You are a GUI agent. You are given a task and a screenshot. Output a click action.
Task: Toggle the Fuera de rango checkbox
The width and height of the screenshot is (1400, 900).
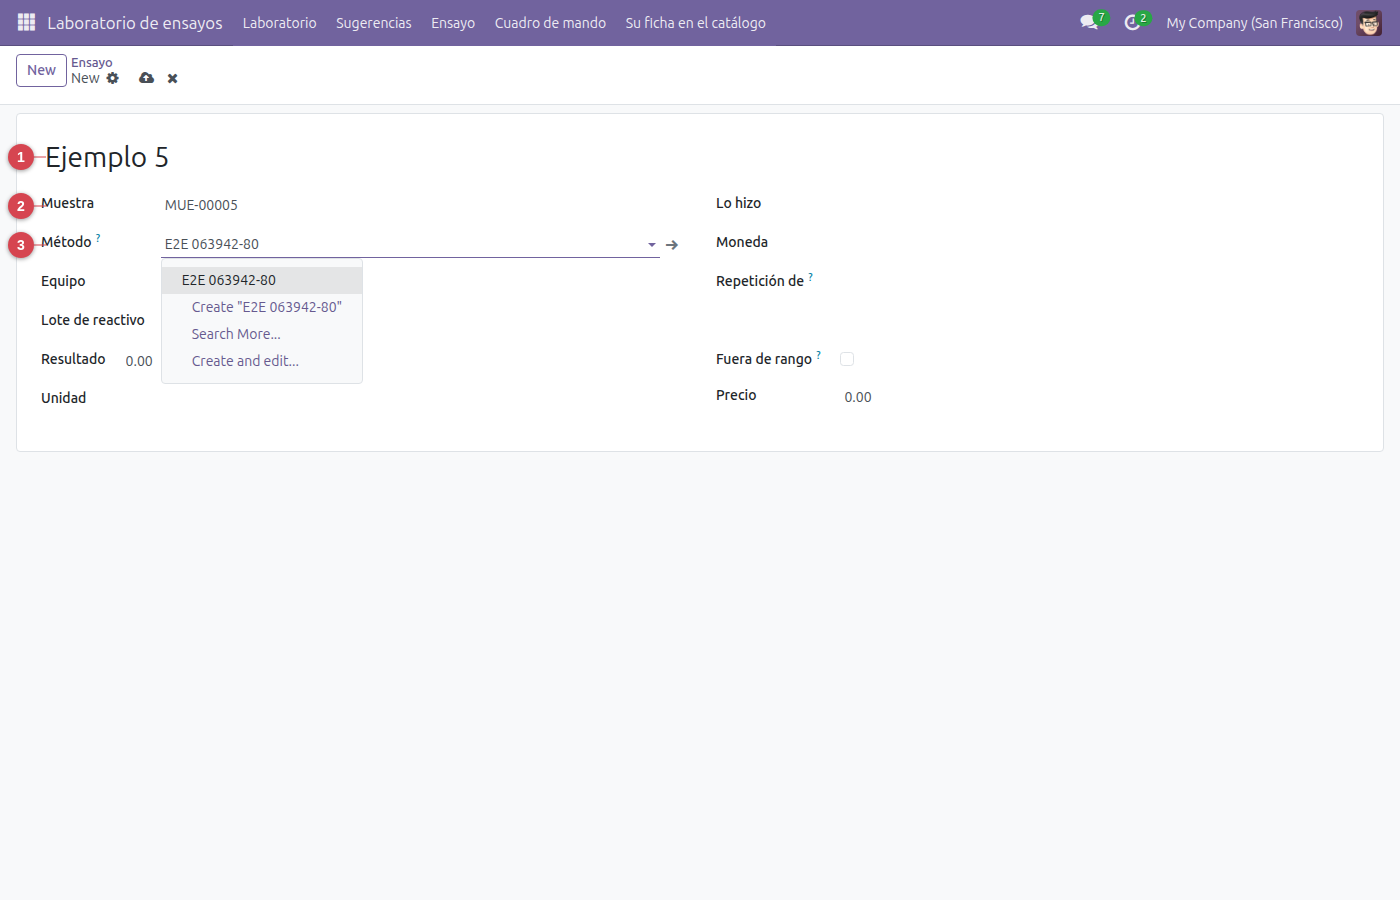tap(847, 359)
